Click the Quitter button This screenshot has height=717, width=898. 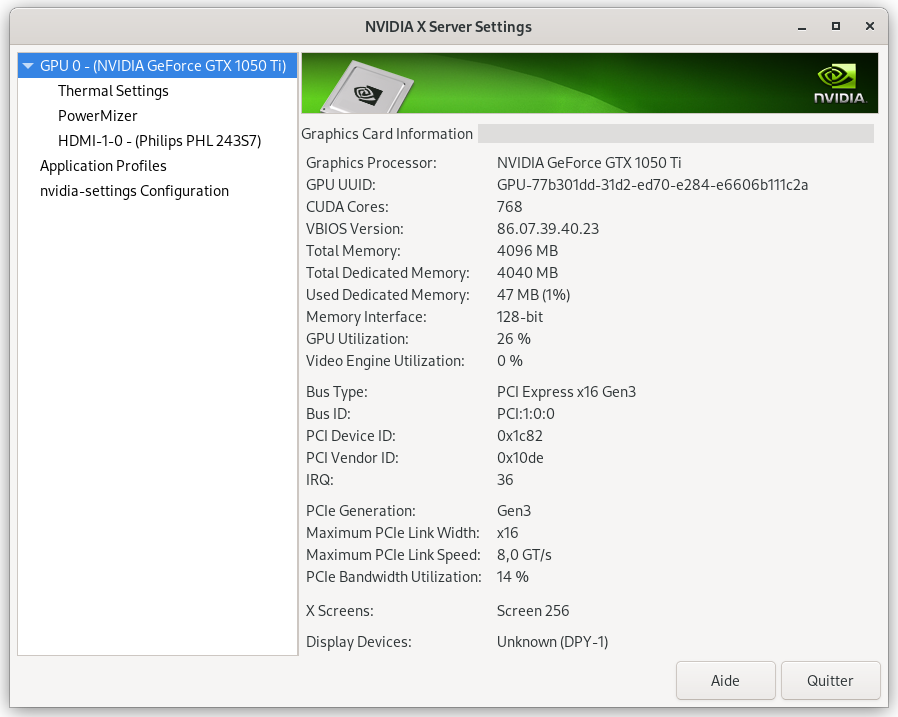pyautogui.click(x=830, y=680)
